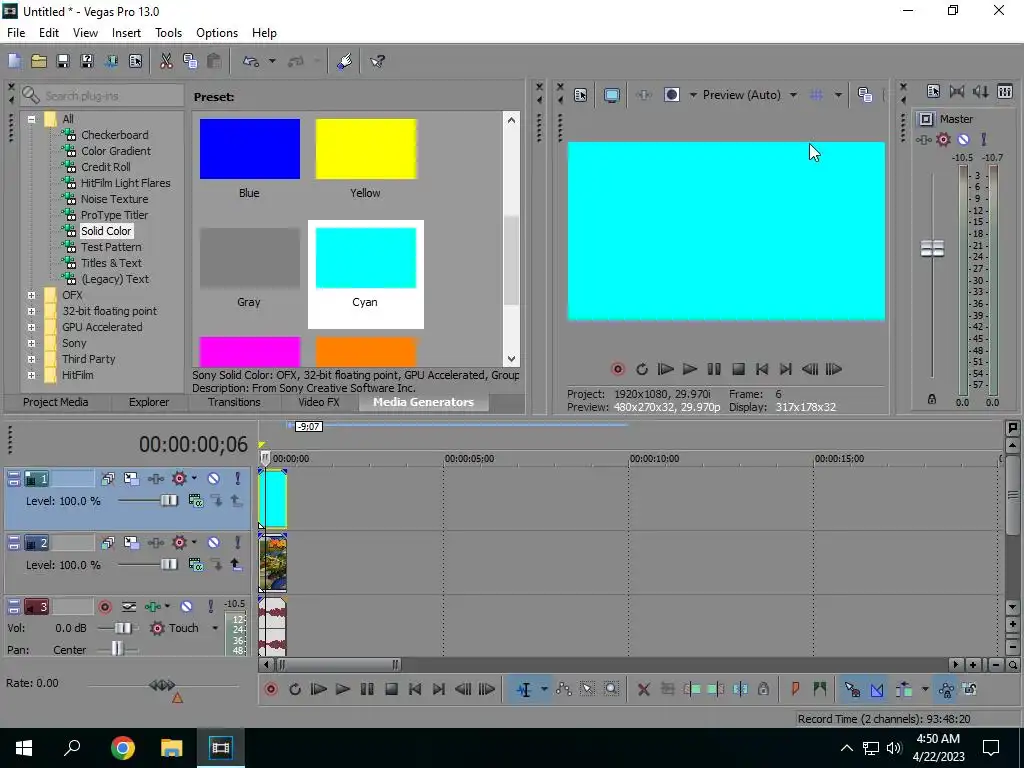This screenshot has width=1024, height=768.
Task: Arm audio track 3 for record
Action: (x=104, y=607)
